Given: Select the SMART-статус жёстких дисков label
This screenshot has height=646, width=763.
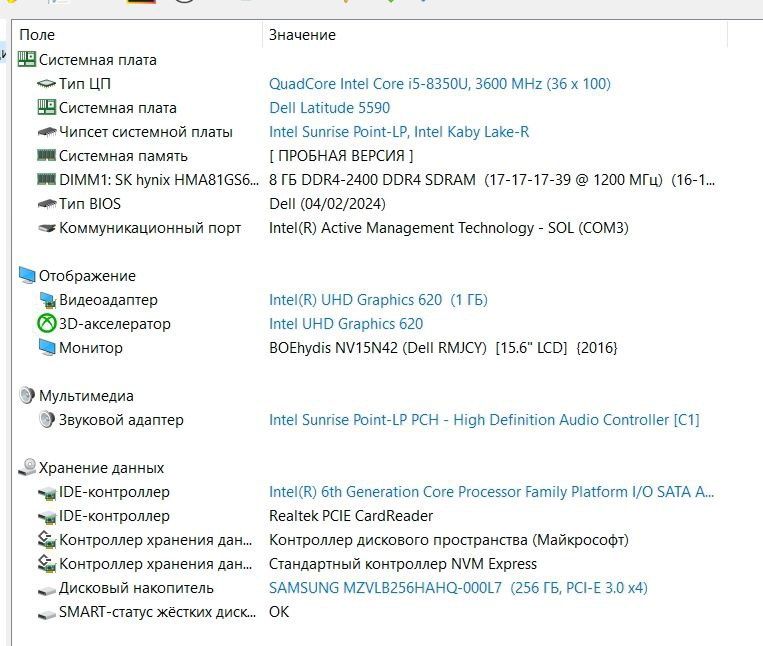Looking at the screenshot, I should [x=157, y=611].
